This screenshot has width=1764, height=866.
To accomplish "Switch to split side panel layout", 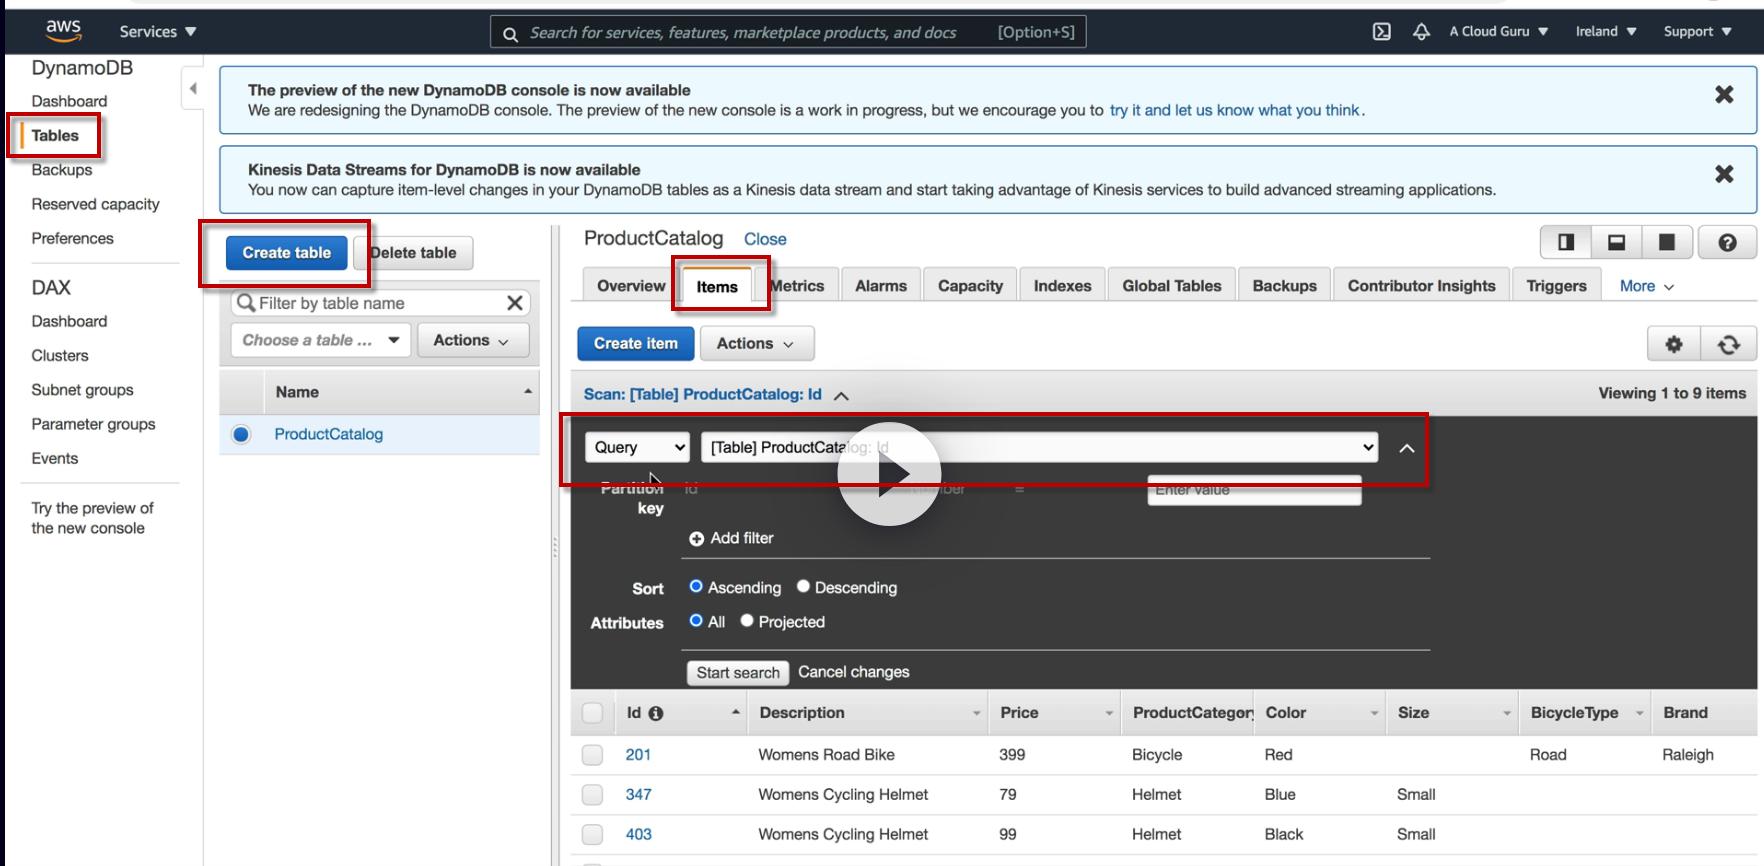I will (1566, 243).
